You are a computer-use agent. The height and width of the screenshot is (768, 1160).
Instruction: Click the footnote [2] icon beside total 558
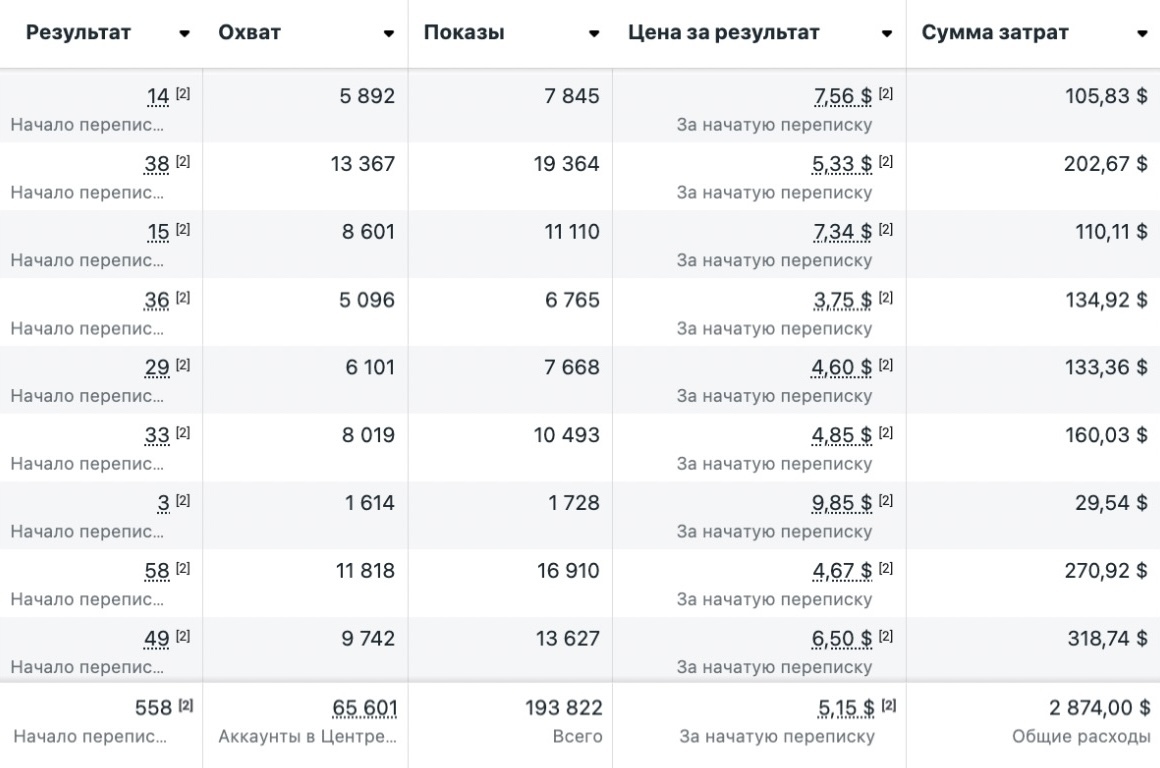point(186,706)
